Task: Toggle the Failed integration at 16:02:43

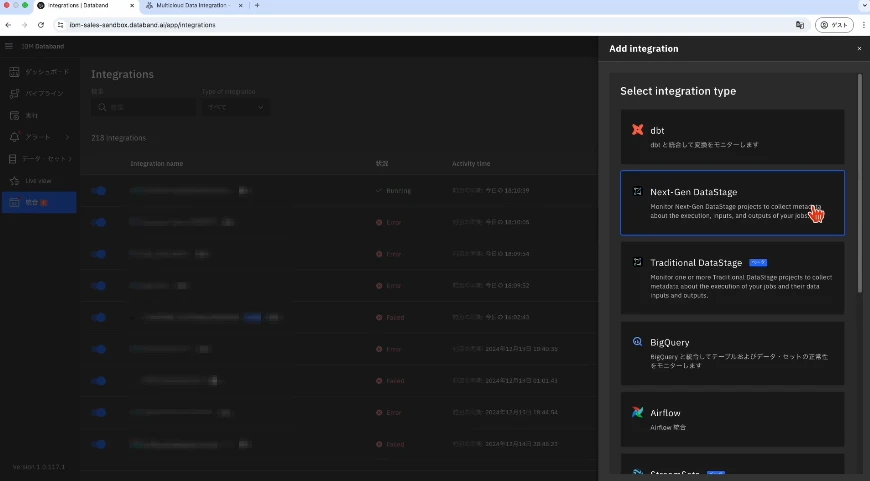Action: point(99,317)
